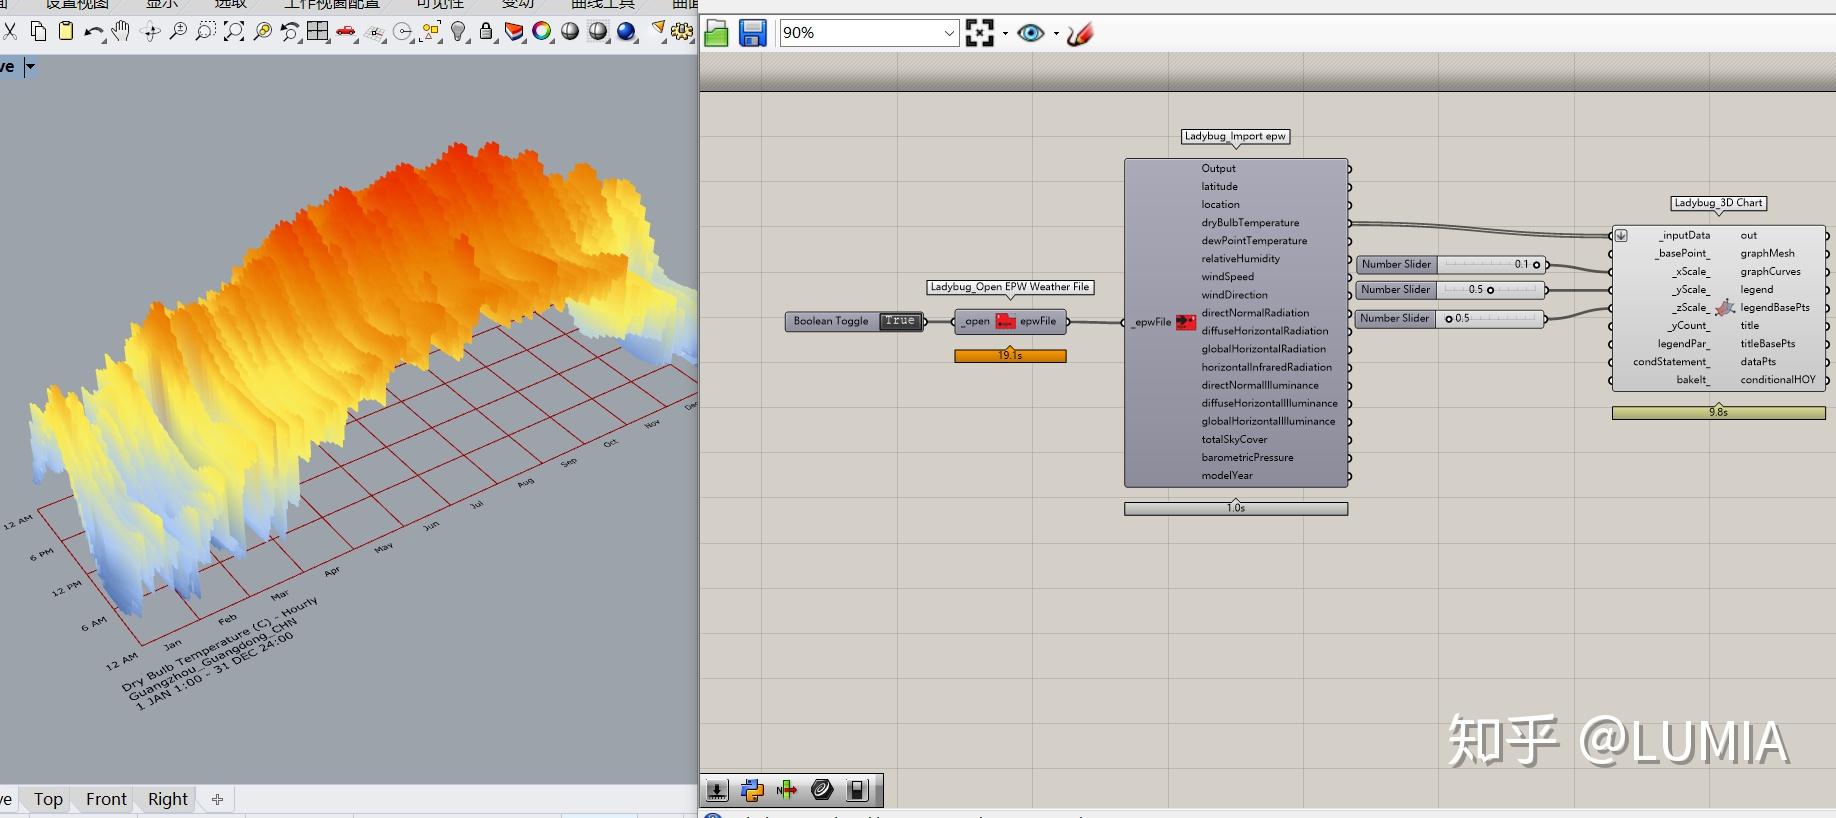Image resolution: width=1836 pixels, height=818 pixels.
Task: Click the Zoom Extents icon in Grasshopper
Action: (x=980, y=33)
